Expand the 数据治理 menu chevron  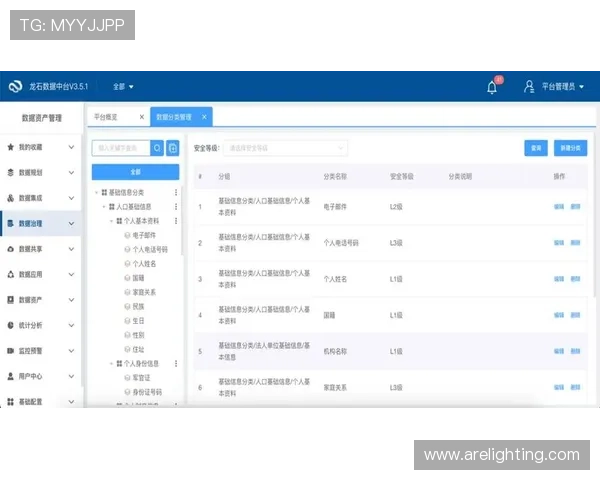(71, 224)
